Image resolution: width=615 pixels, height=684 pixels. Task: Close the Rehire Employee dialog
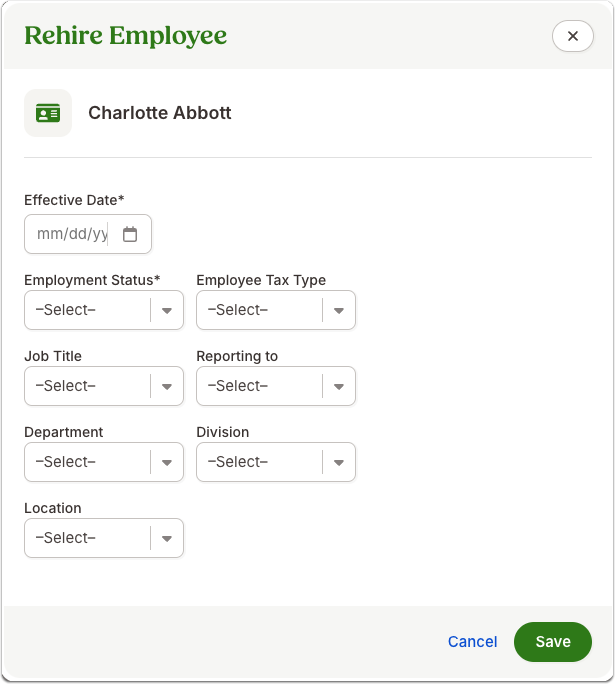[572, 36]
